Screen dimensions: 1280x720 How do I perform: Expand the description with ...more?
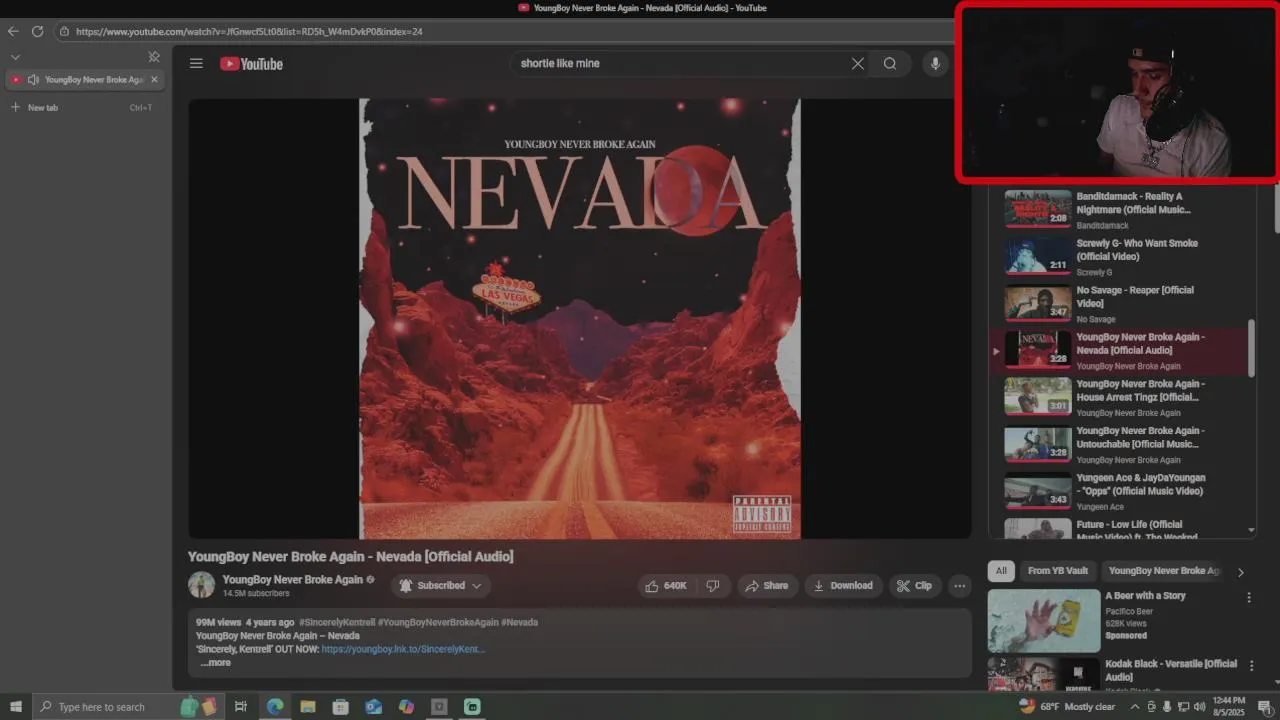215,662
